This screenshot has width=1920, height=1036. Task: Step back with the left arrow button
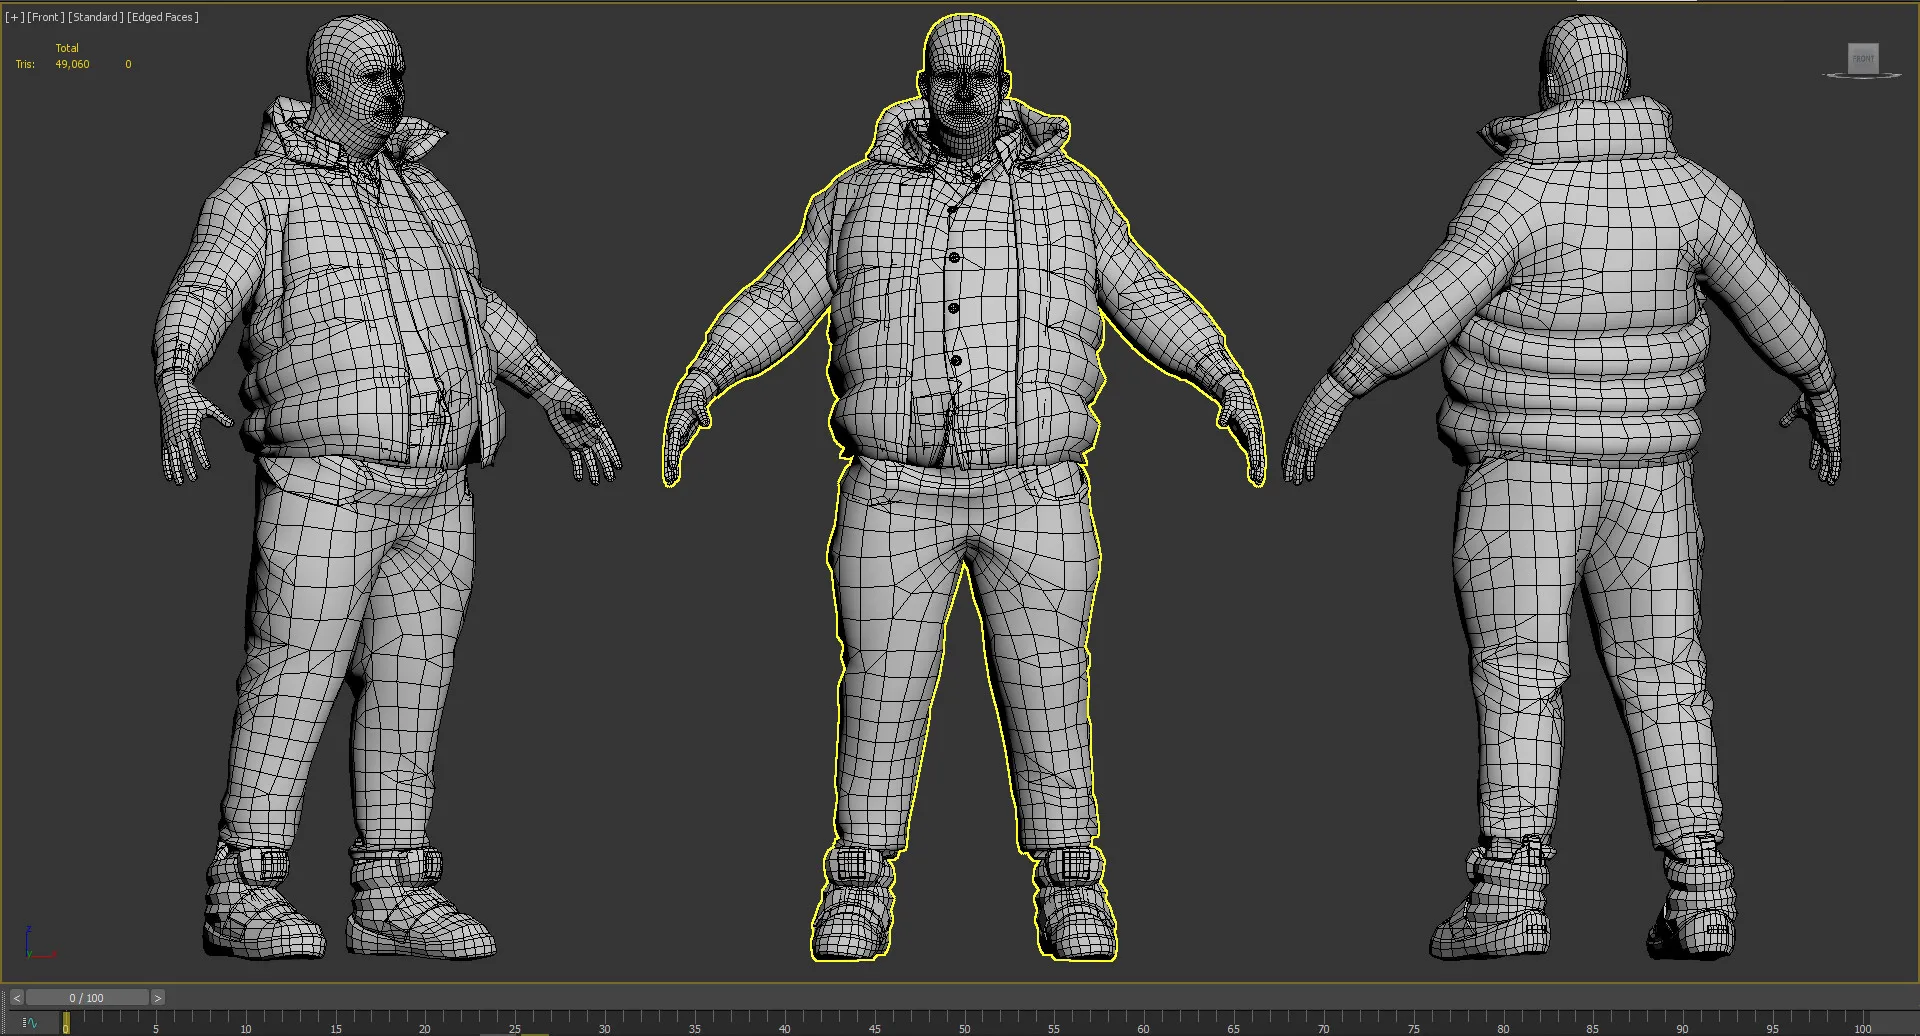click(x=17, y=998)
